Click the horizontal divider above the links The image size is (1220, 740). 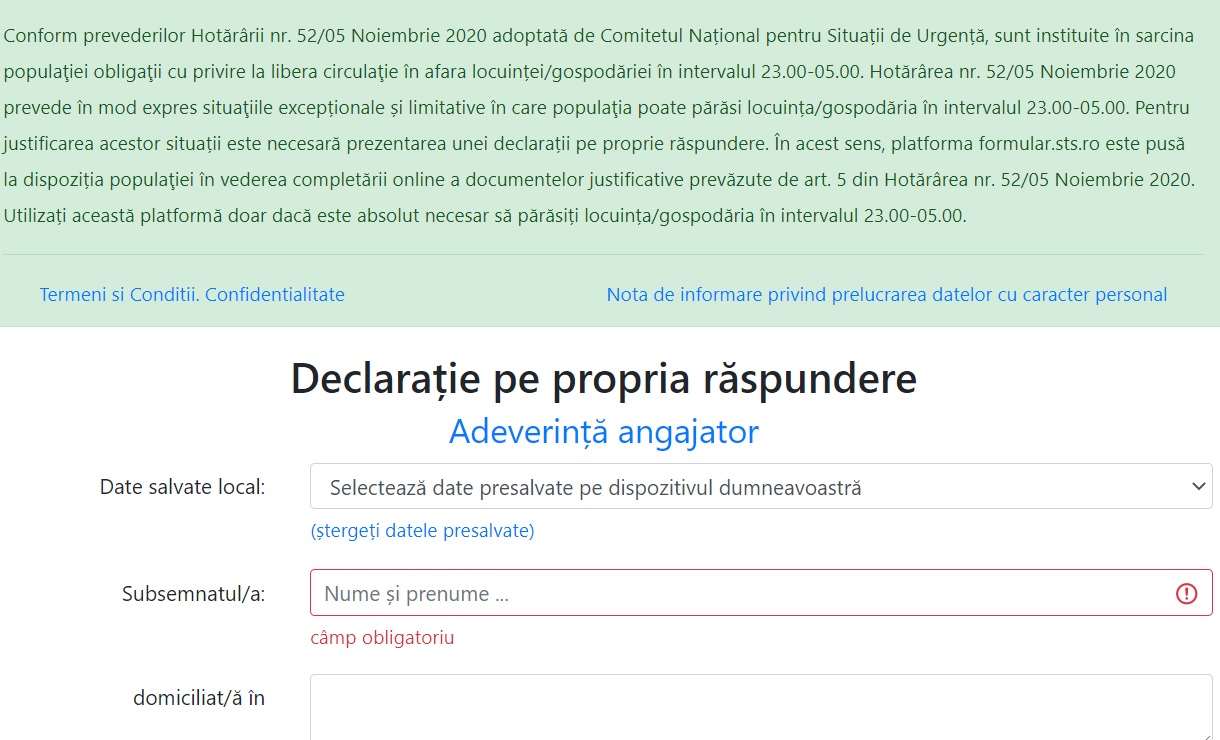(603, 255)
